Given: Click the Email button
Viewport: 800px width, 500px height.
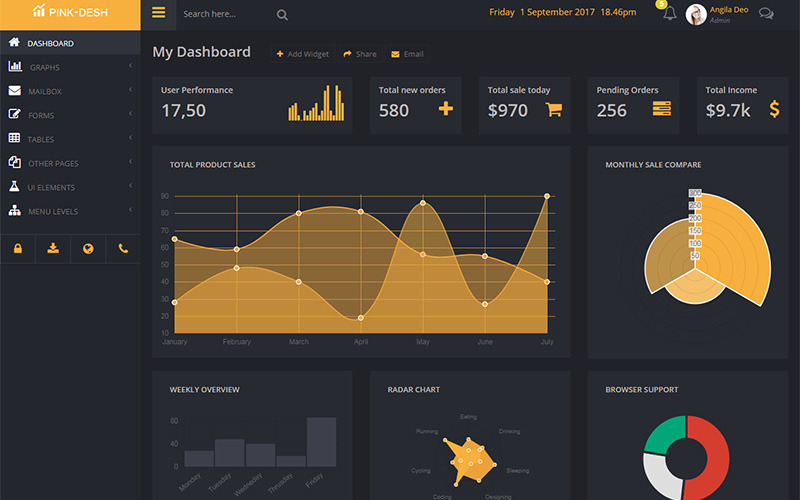Looking at the screenshot, I should pos(407,54).
